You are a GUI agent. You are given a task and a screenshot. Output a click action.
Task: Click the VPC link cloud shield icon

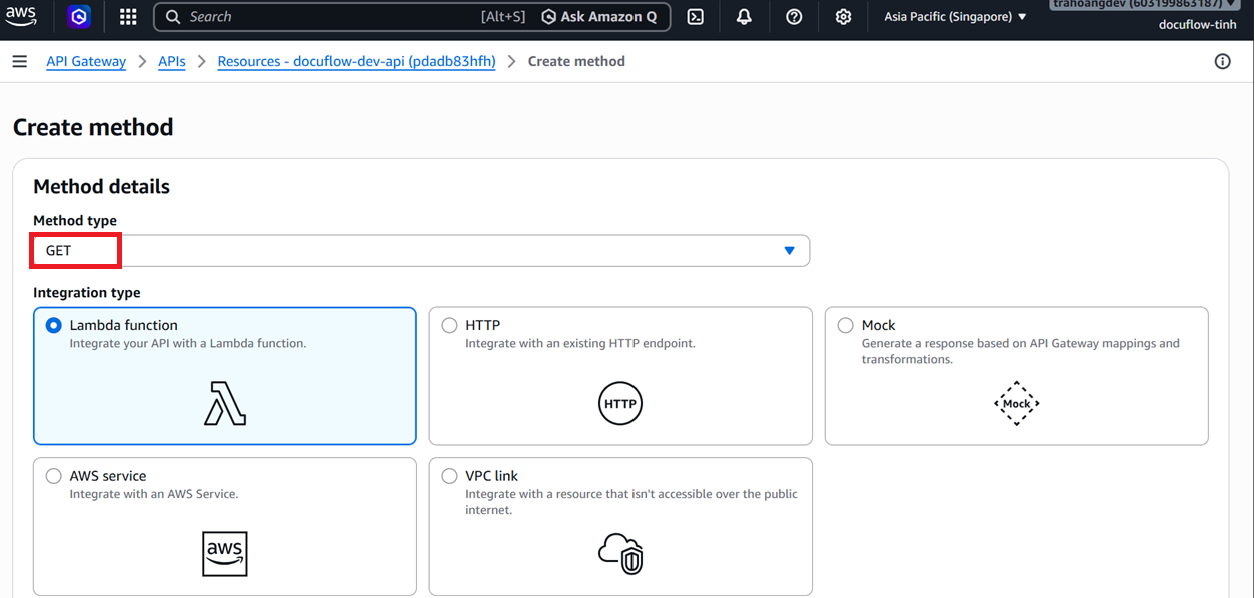pos(620,554)
